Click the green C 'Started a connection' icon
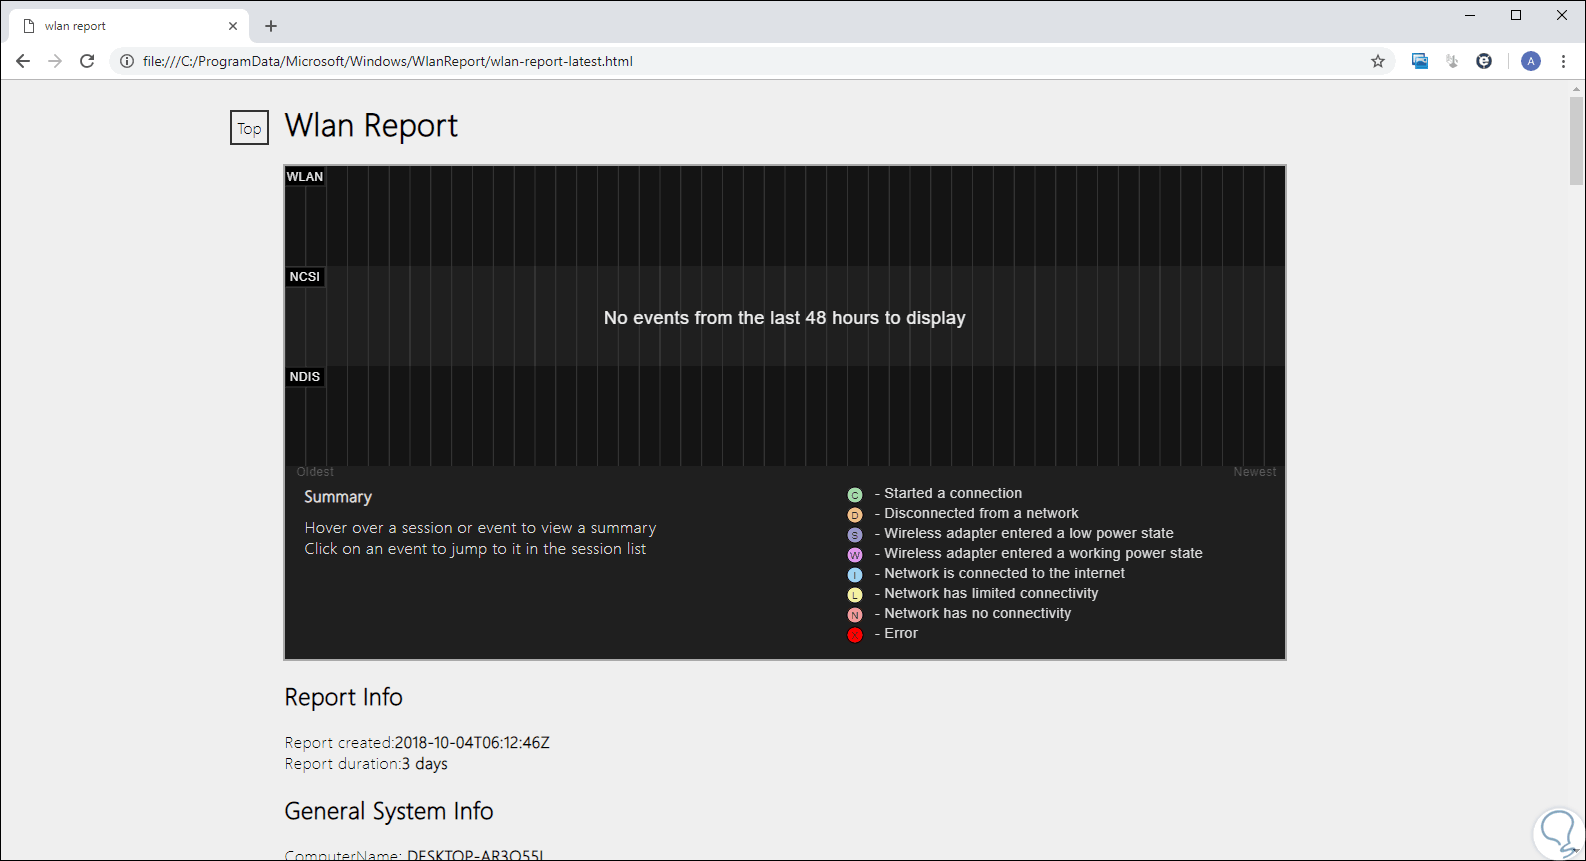Viewport: 1586px width, 861px height. pyautogui.click(x=855, y=495)
